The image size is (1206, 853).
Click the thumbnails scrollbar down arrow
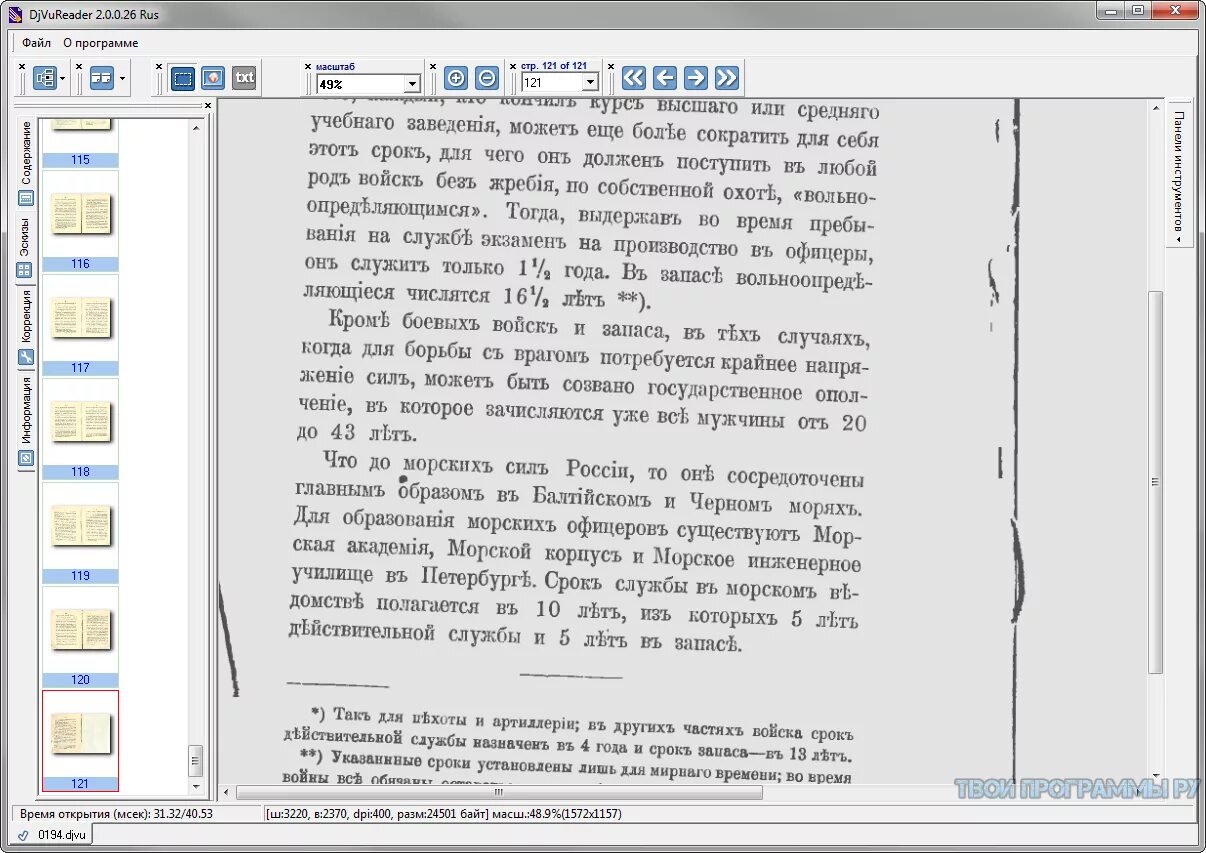pos(195,788)
